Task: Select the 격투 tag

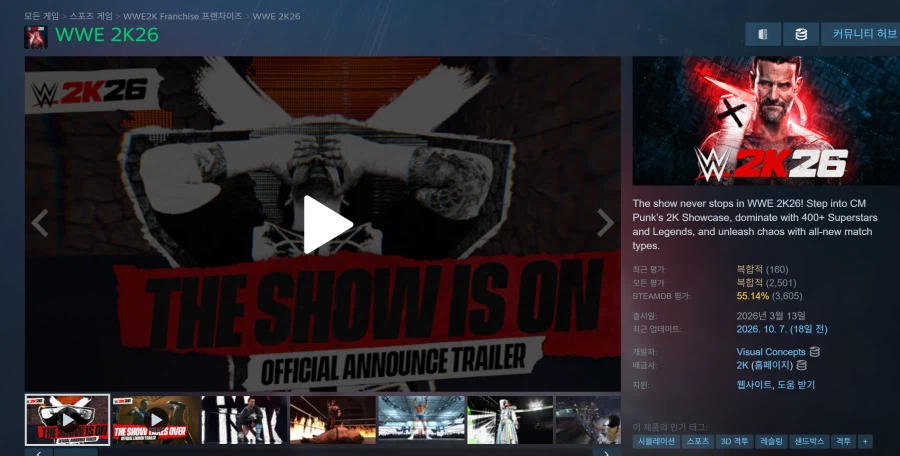Action: (843, 442)
